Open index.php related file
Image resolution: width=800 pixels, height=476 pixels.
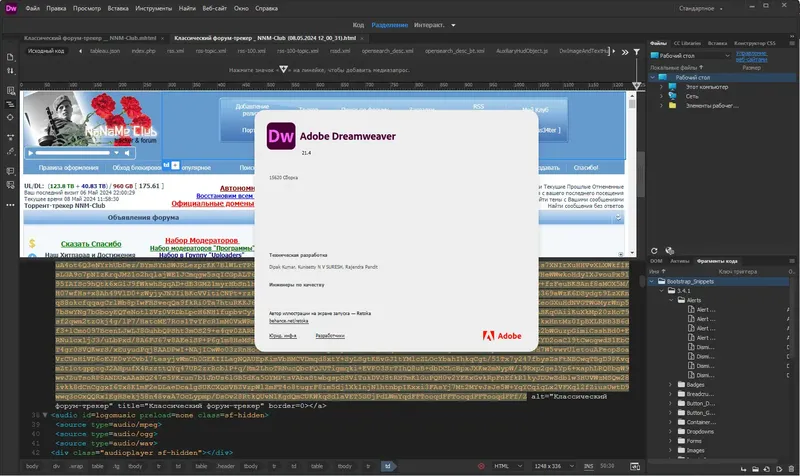(x=143, y=51)
